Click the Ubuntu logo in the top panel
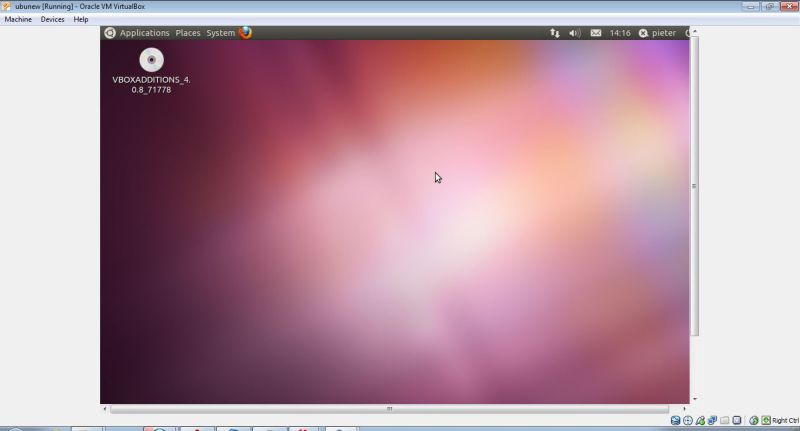Viewport: 800px width, 431px height. (110, 33)
